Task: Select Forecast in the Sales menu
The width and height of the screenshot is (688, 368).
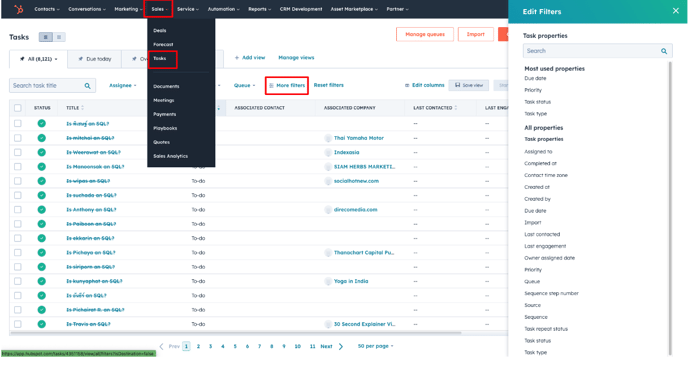Action: 163,45
